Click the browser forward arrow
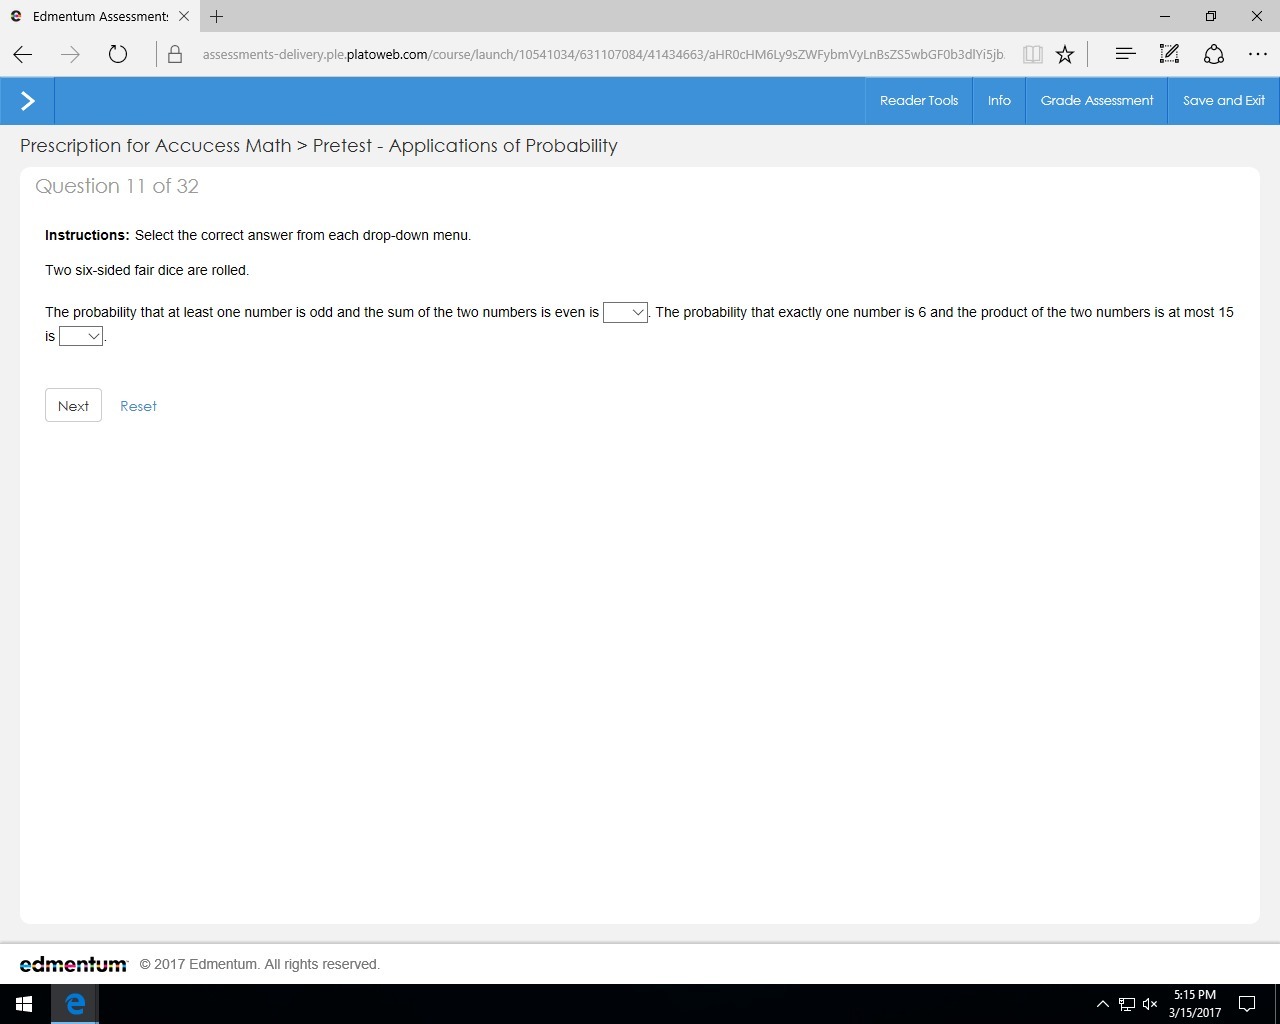Screen dimensions: 1280x1024 [70, 55]
